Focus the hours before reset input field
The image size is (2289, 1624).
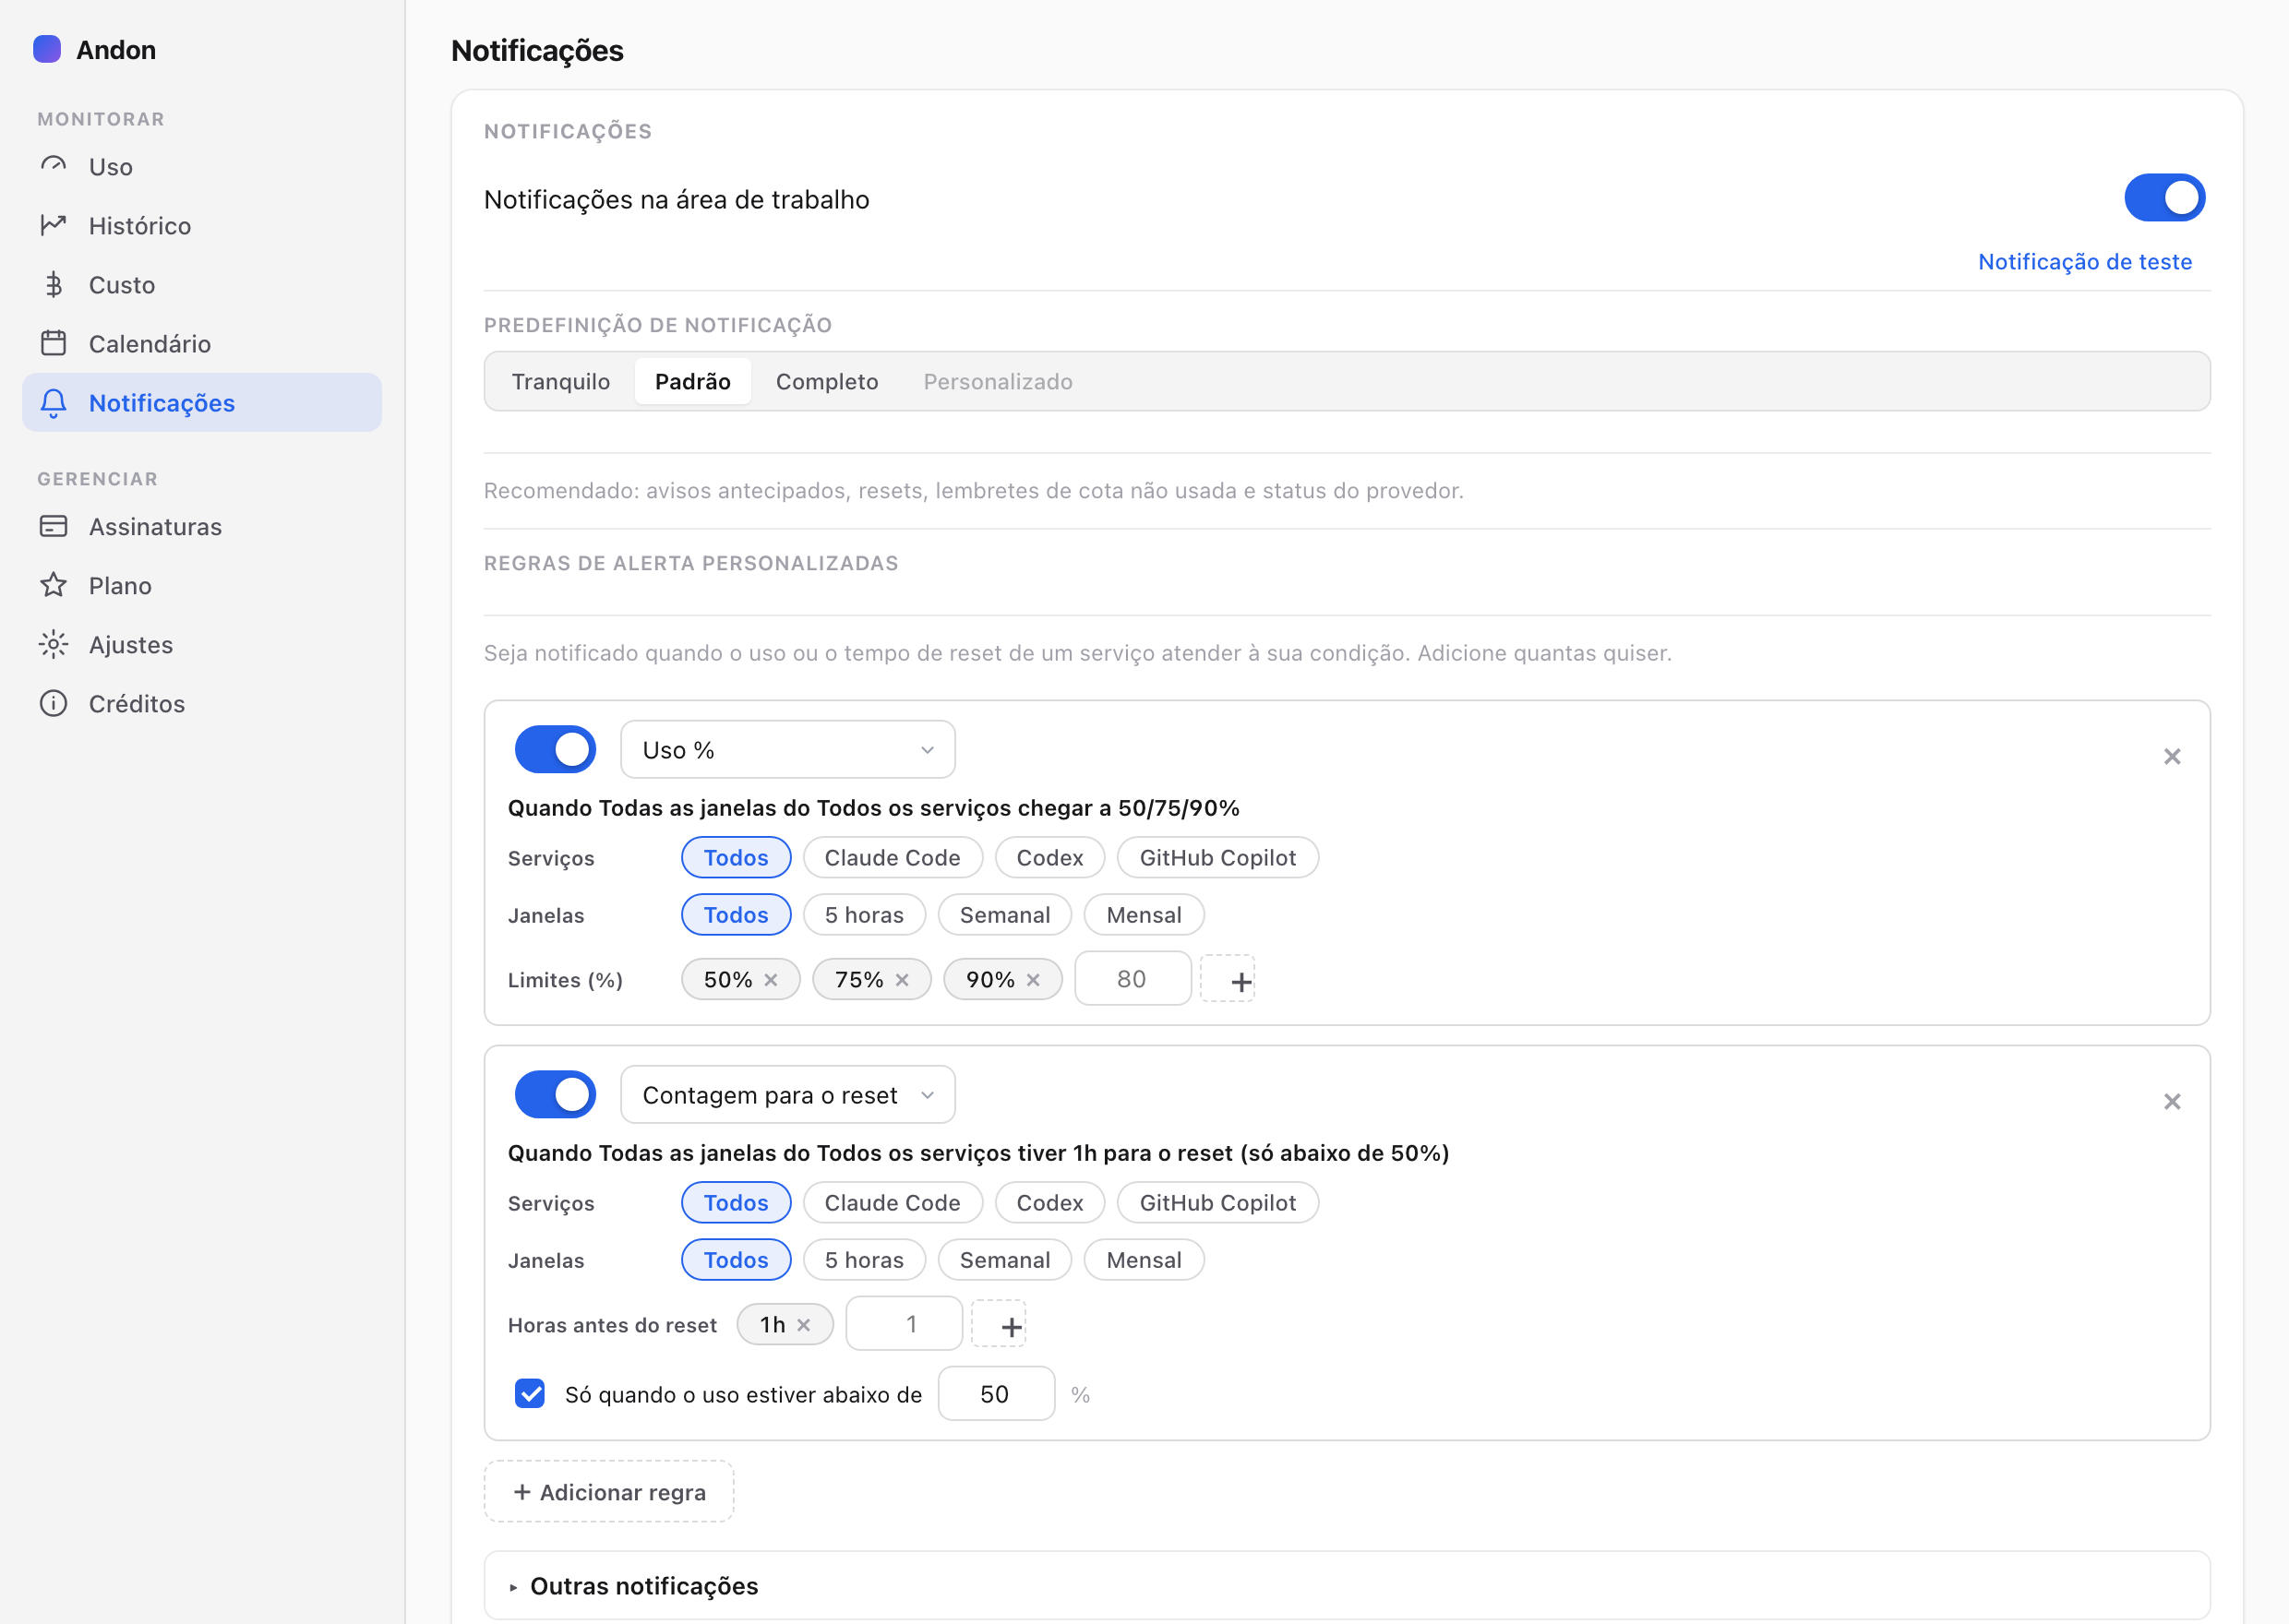(904, 1324)
